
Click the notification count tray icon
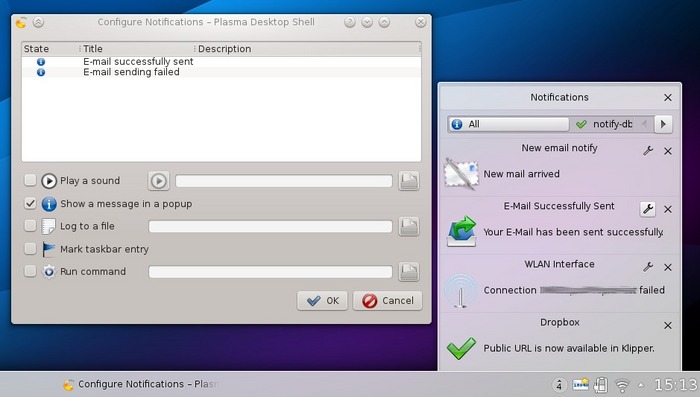[x=559, y=384]
